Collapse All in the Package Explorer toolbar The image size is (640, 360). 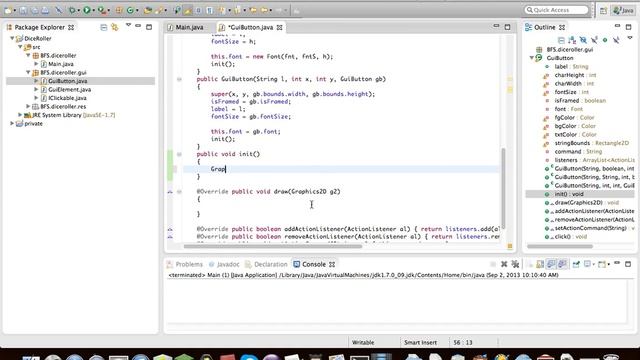click(104, 27)
